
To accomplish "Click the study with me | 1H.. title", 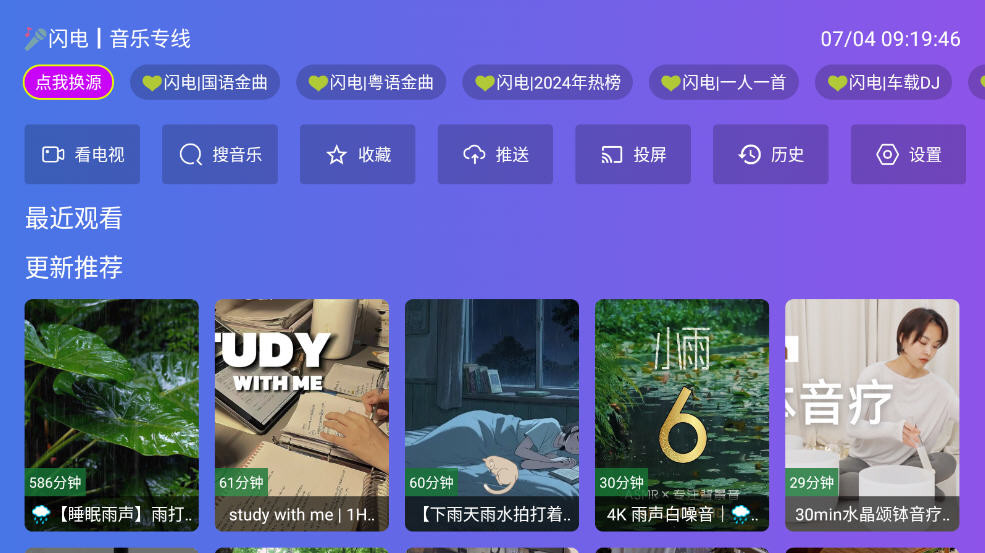I will pyautogui.click(x=302, y=515).
